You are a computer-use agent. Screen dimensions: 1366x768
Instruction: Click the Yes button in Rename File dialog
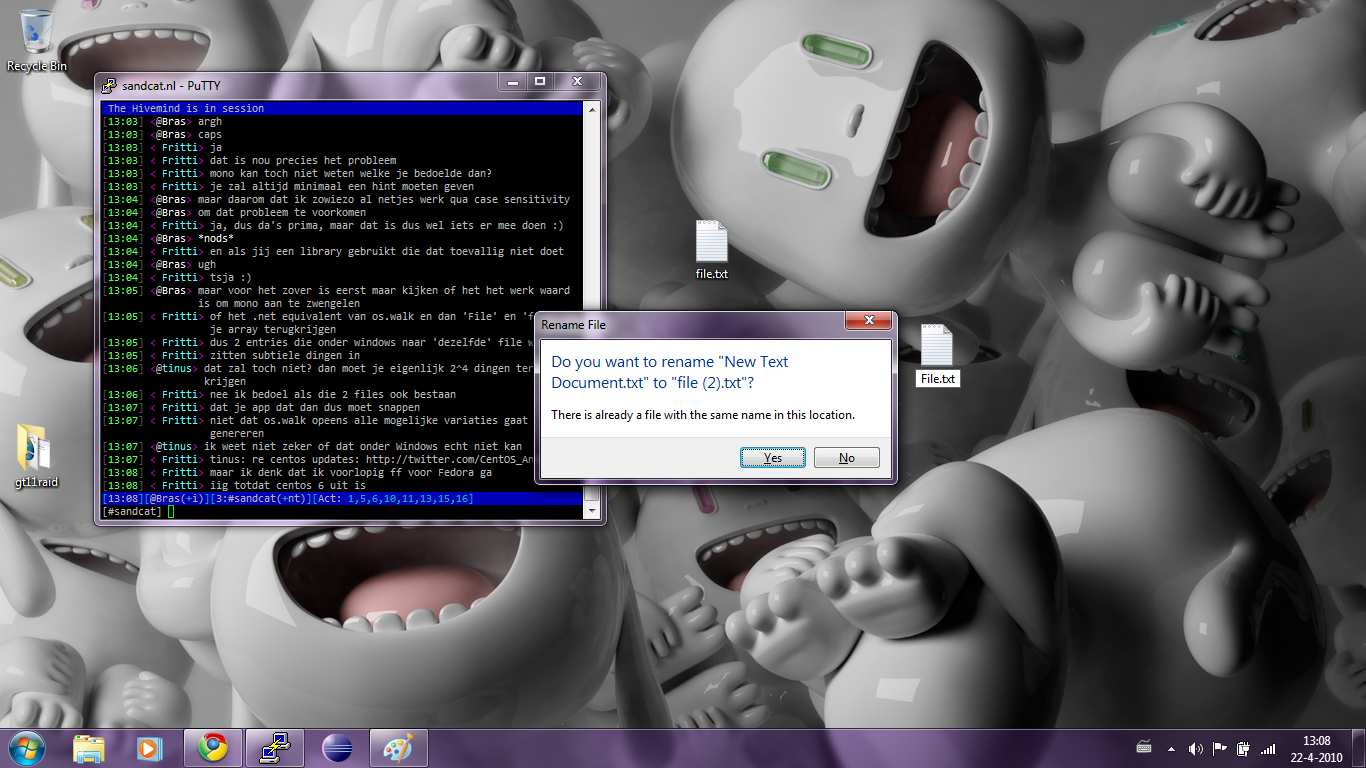click(x=772, y=457)
